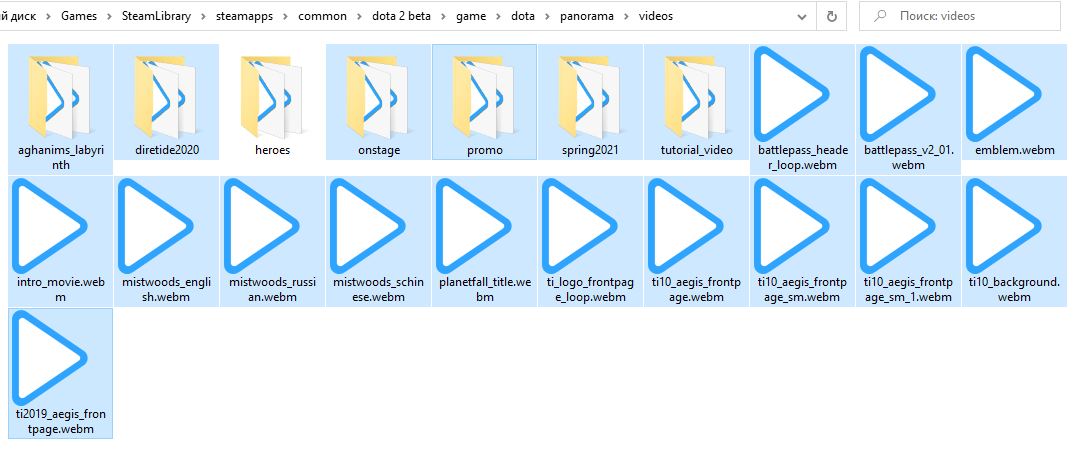Navigate to Games in breadcrumb
1073x460 pixels.
(79, 16)
